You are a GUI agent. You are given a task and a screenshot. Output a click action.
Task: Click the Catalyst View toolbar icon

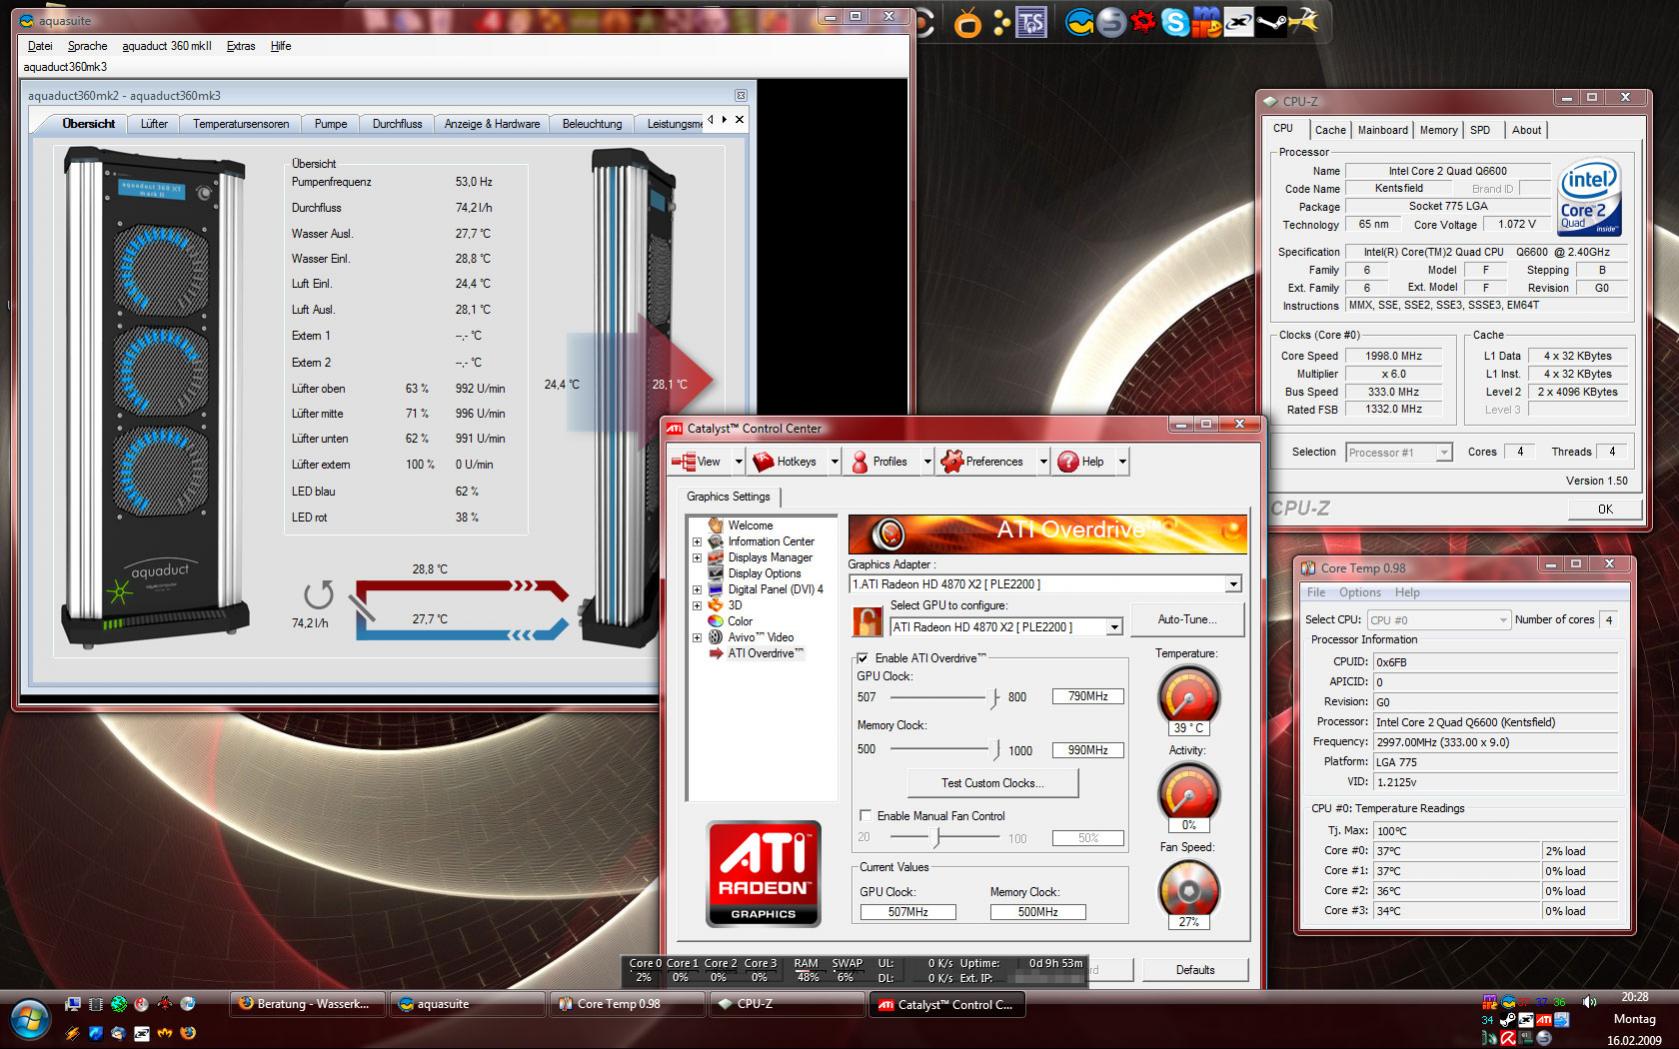696,461
